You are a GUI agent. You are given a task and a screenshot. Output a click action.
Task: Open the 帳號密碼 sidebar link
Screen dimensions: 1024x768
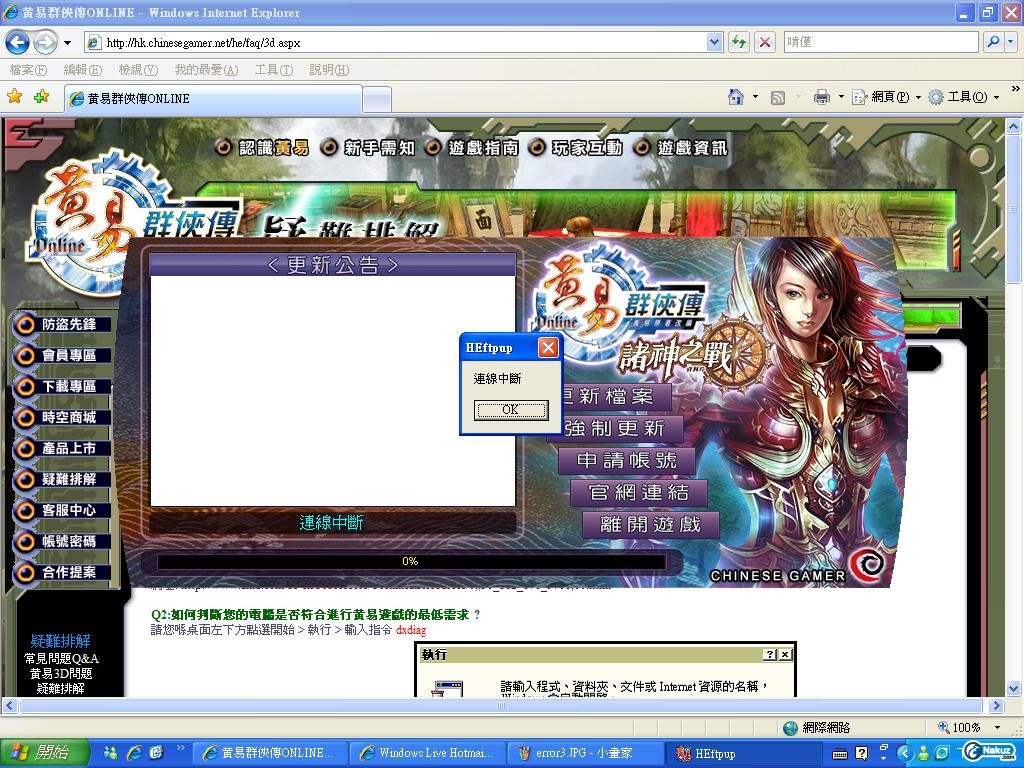click(x=62, y=541)
